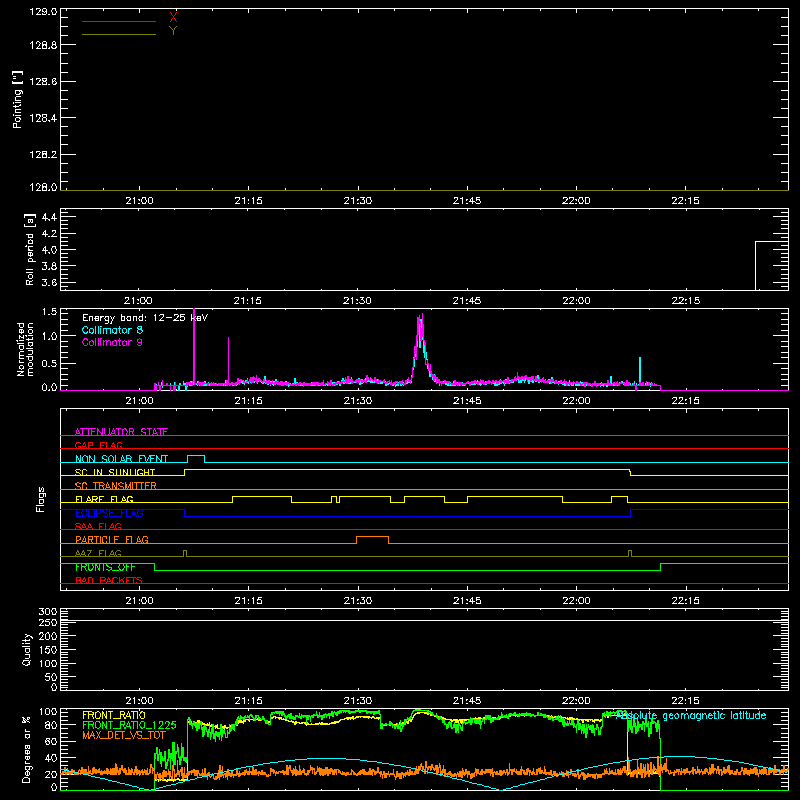Click the FRONTS_OFF flag label
800x800 pixels.
pyautogui.click(x=105, y=567)
